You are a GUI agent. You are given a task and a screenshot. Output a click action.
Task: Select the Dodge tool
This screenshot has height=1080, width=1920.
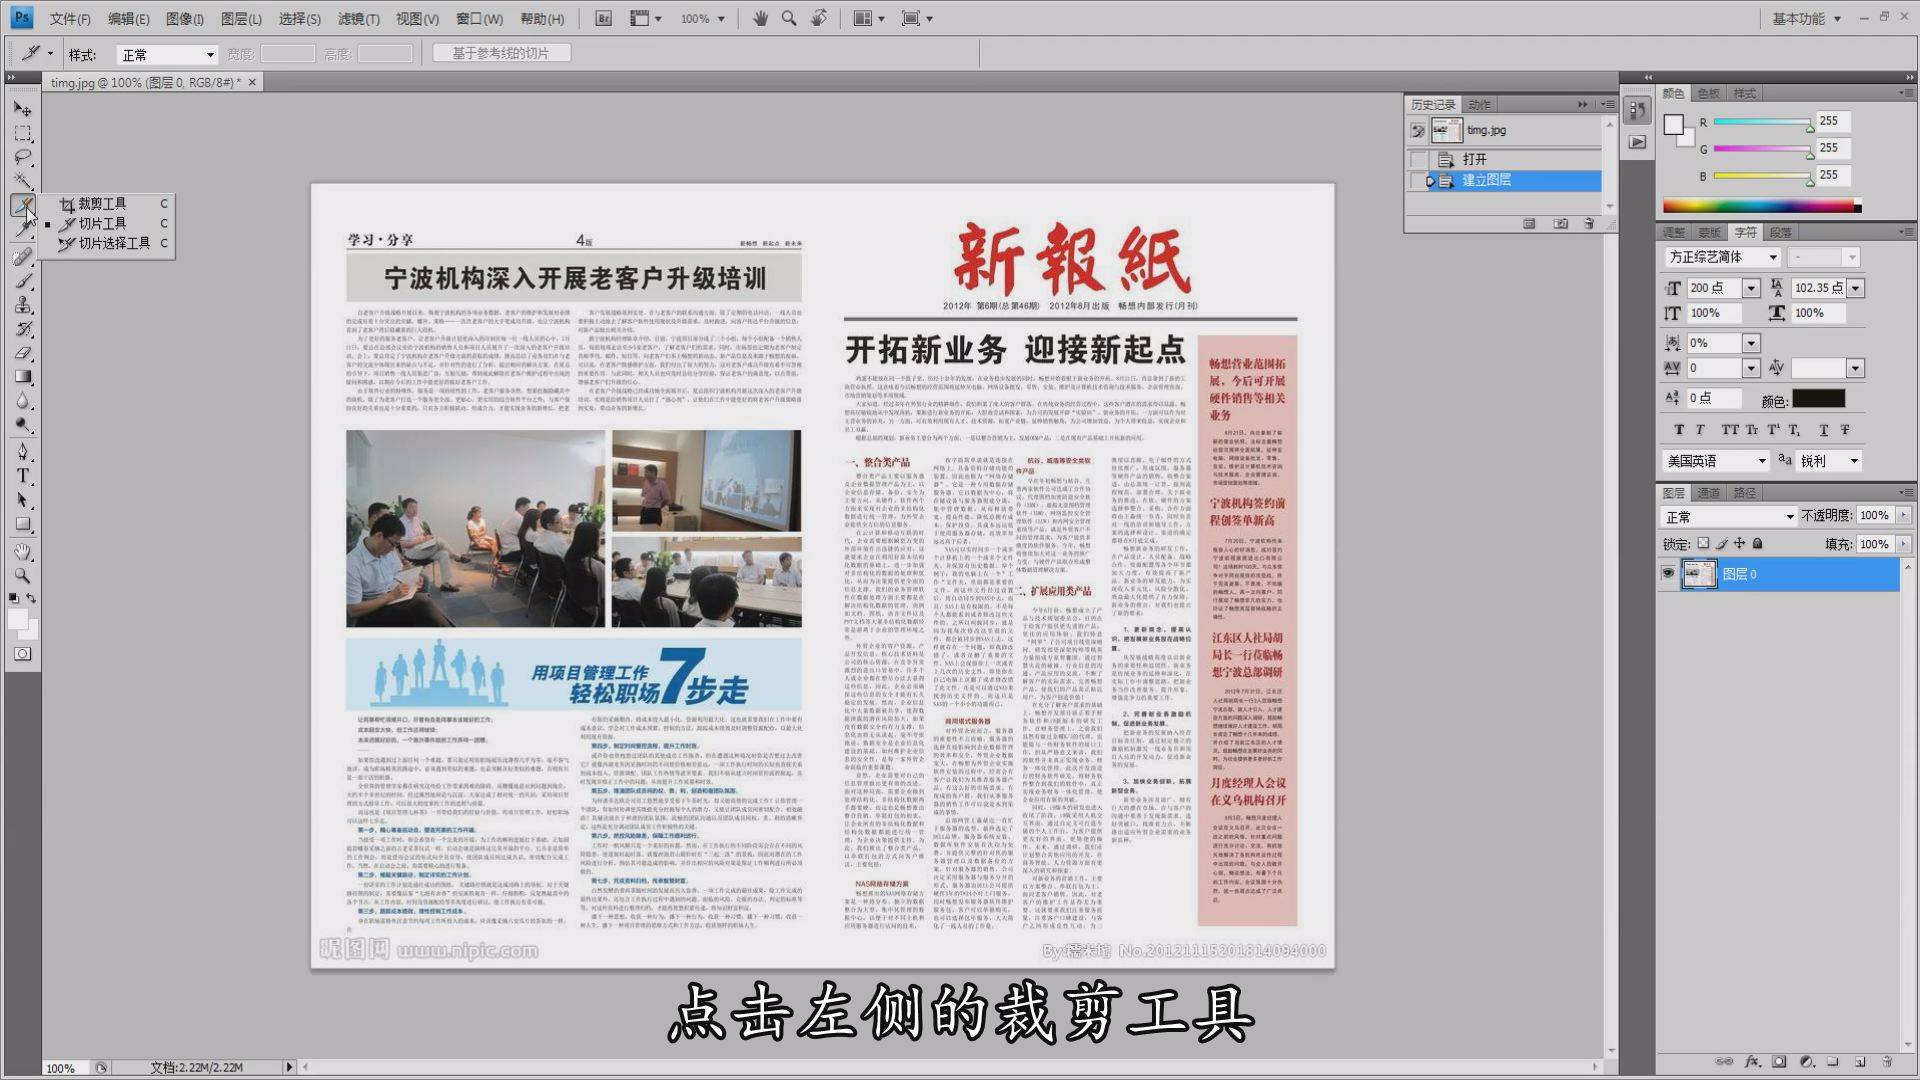coord(22,425)
